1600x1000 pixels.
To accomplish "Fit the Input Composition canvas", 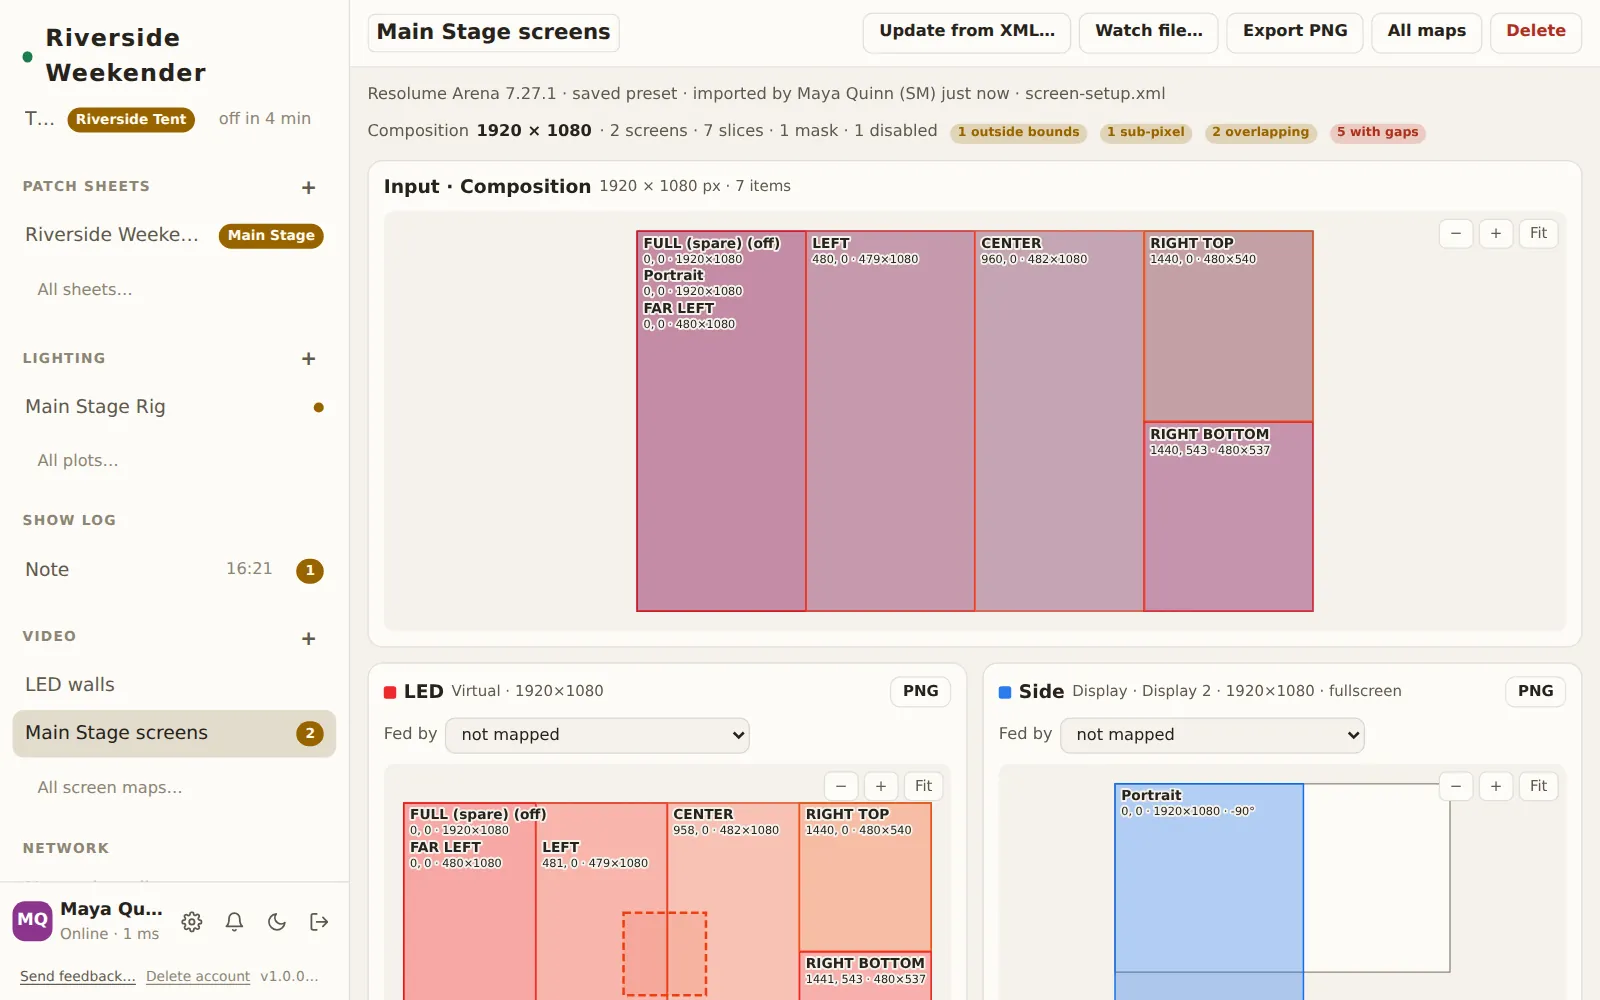I will pos(1538,233).
